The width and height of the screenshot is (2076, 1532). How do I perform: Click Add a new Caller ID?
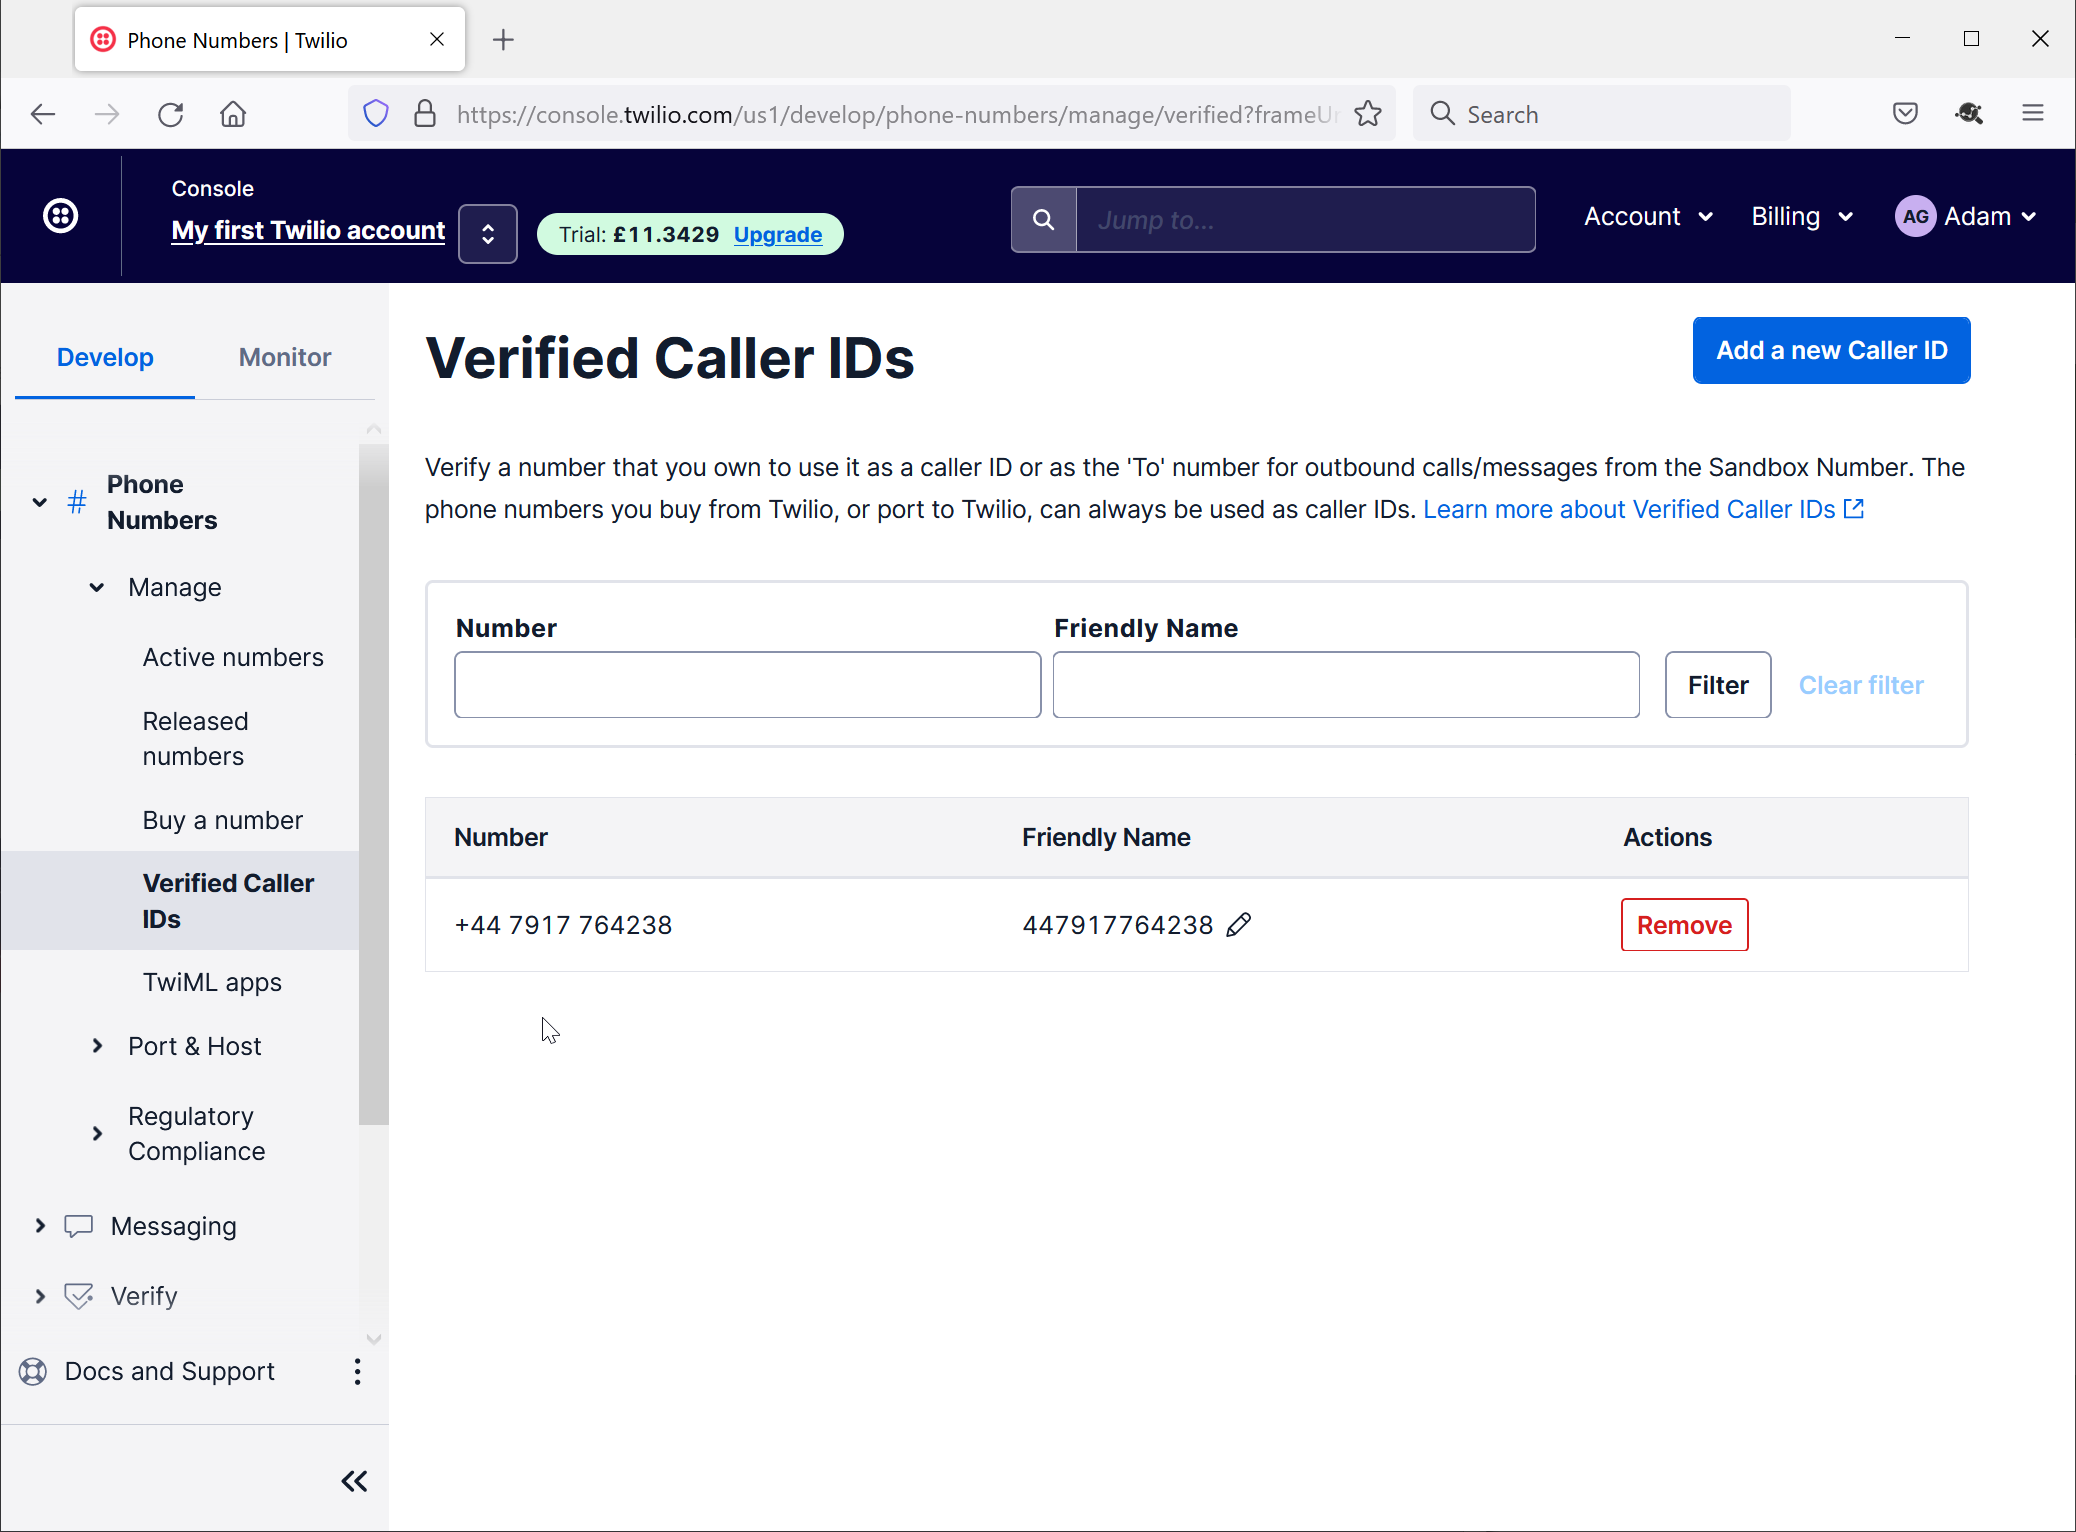[1831, 350]
